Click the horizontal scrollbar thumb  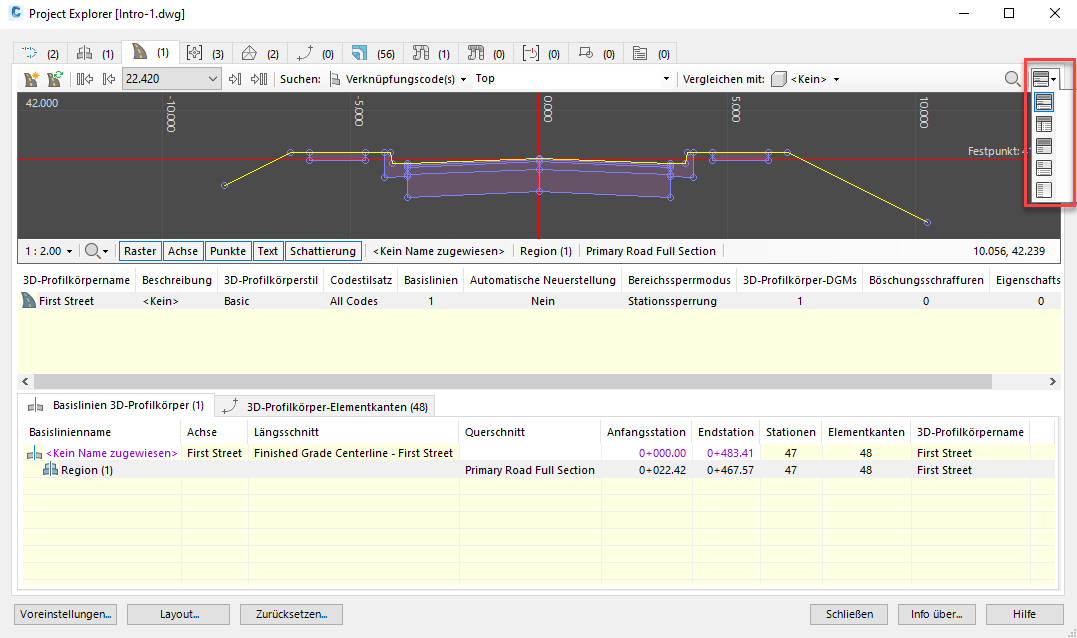point(512,381)
